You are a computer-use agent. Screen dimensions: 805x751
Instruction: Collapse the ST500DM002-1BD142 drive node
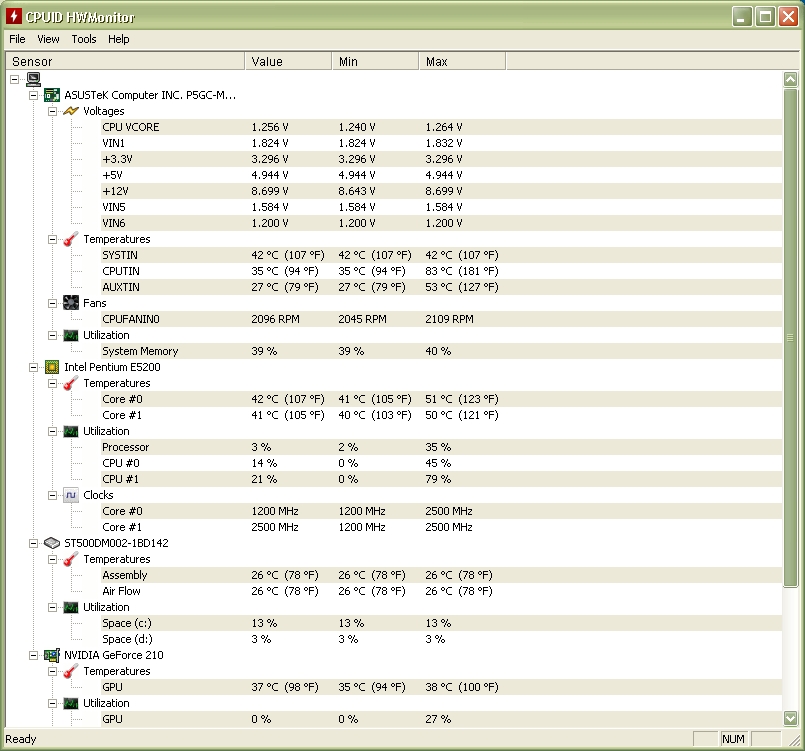point(33,543)
